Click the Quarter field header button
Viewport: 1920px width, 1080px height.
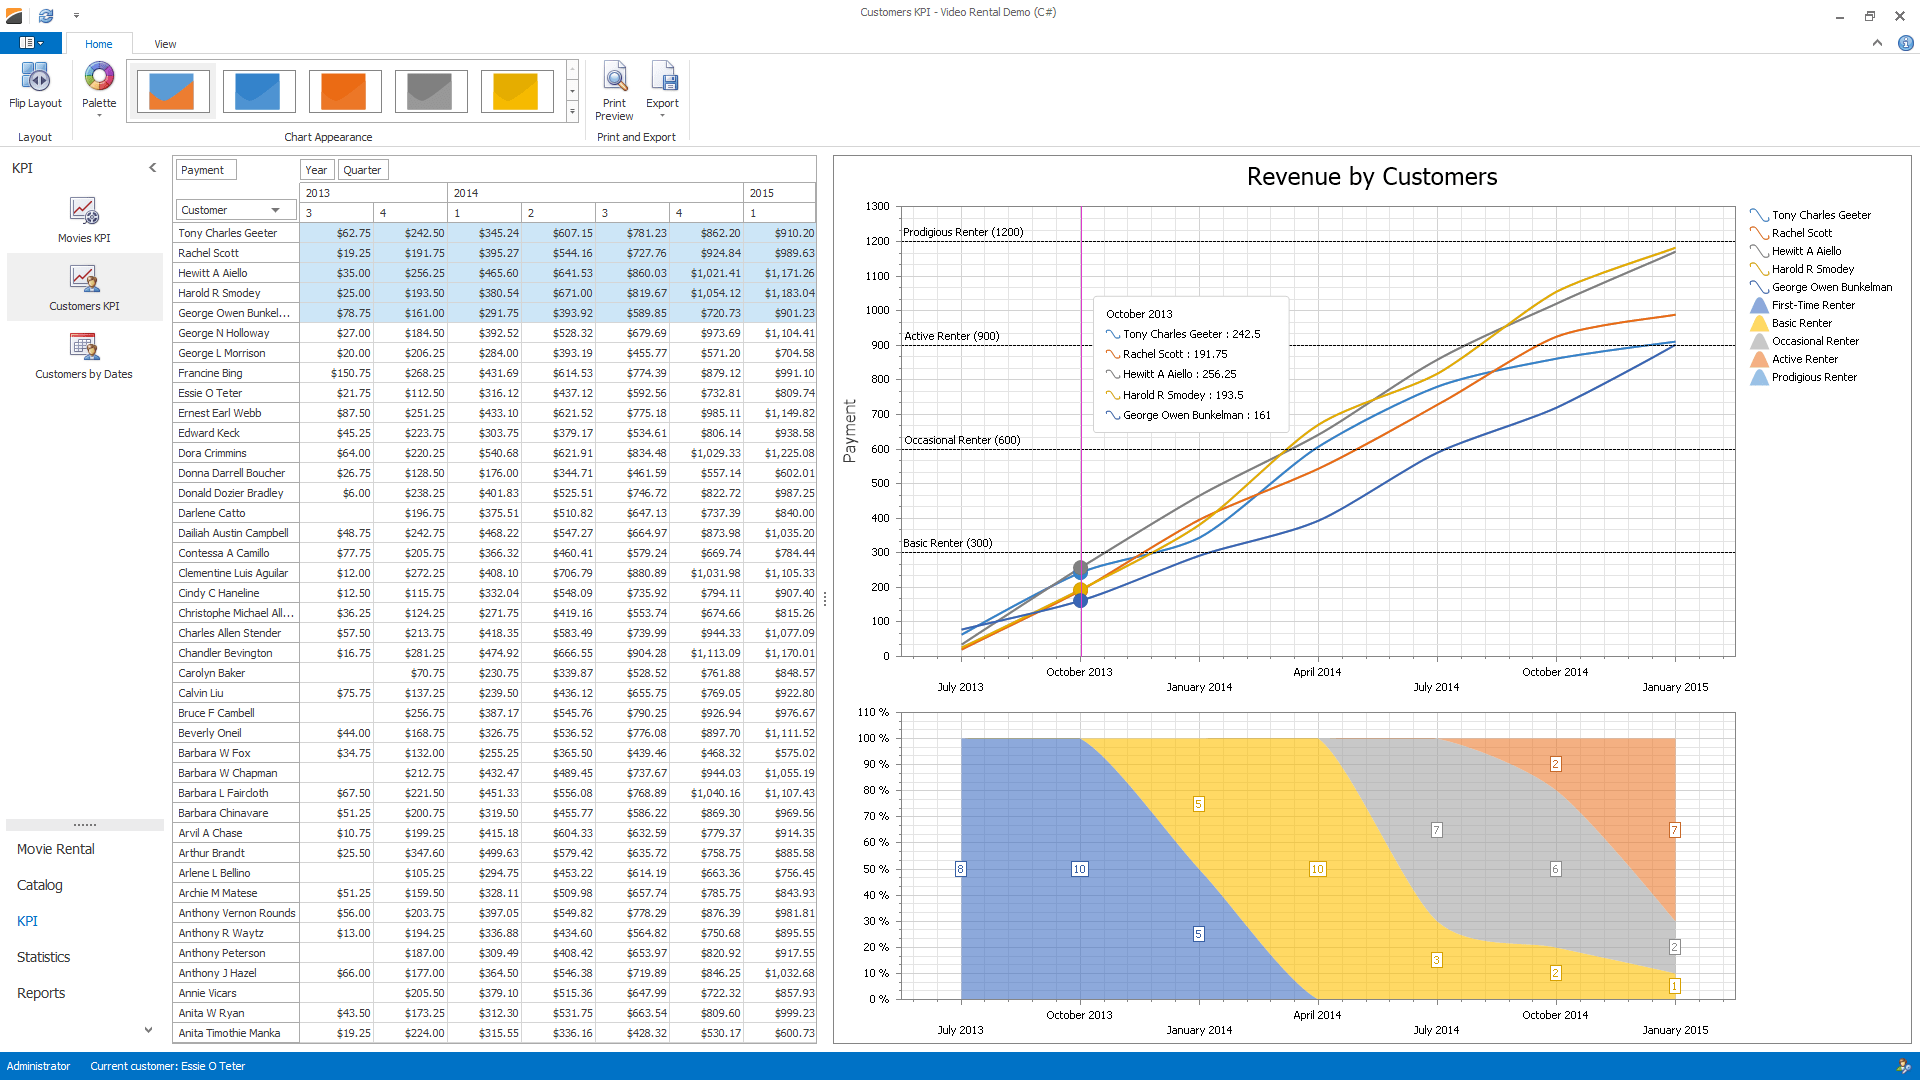click(362, 170)
